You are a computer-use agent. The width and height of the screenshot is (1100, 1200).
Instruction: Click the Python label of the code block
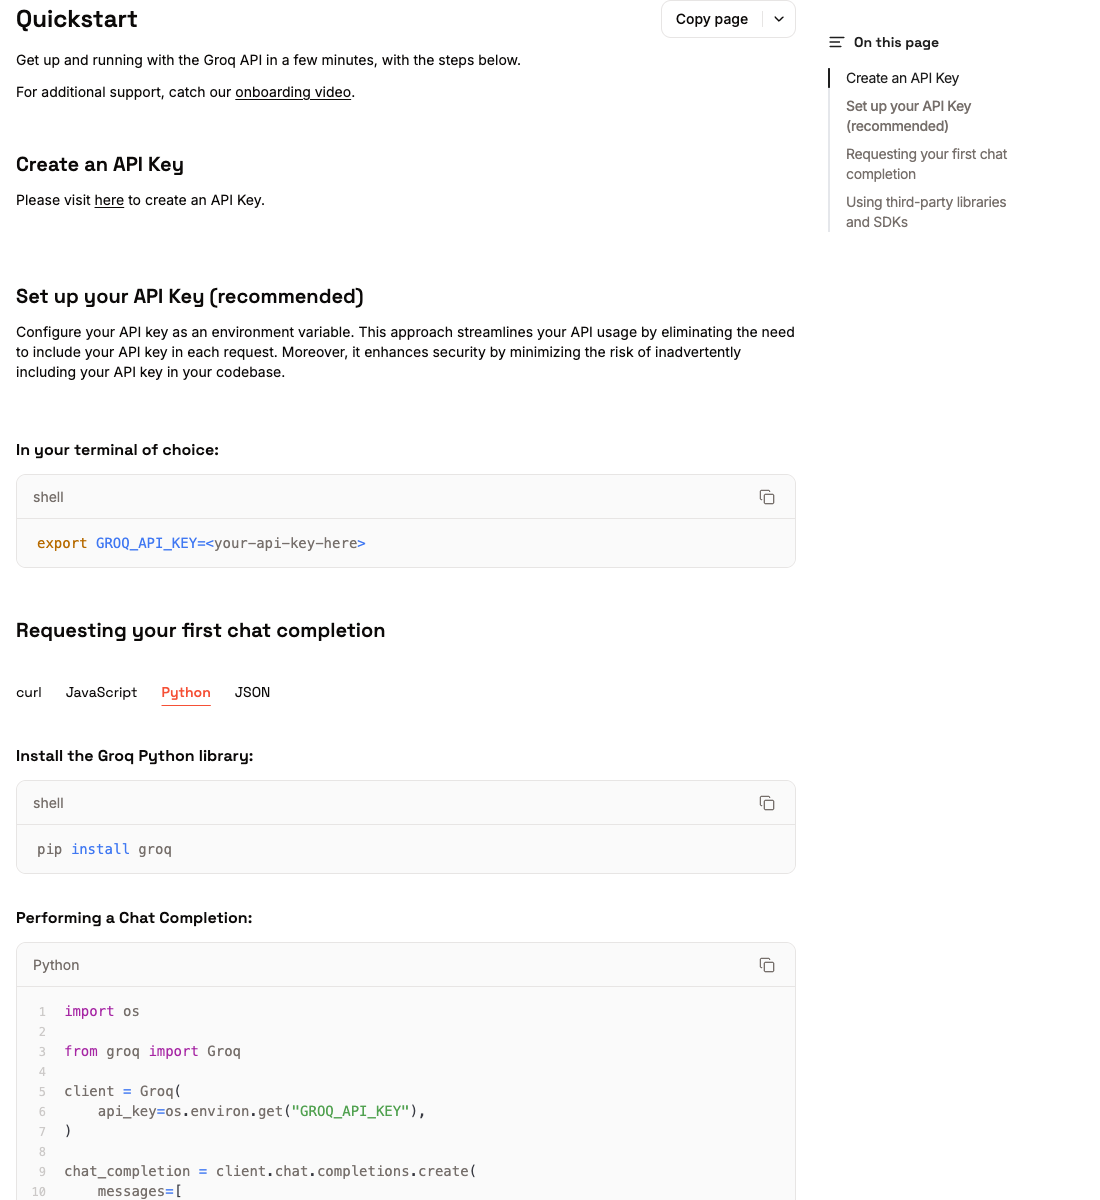56,965
